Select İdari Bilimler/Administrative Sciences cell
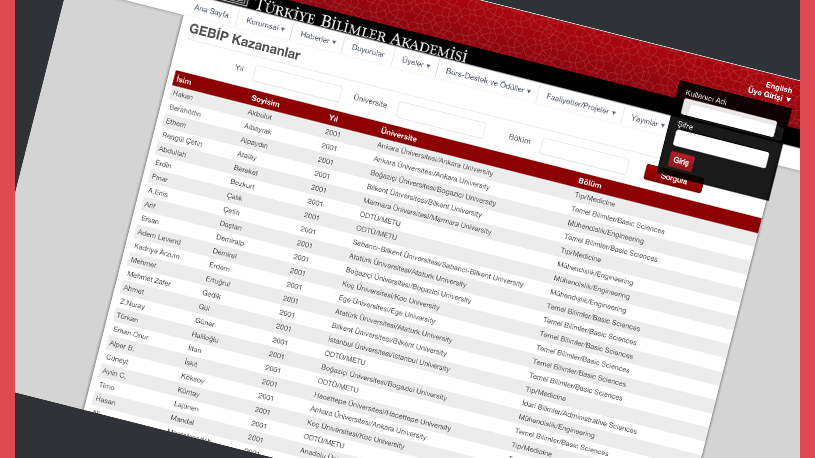This screenshot has width=815, height=458. point(579,416)
